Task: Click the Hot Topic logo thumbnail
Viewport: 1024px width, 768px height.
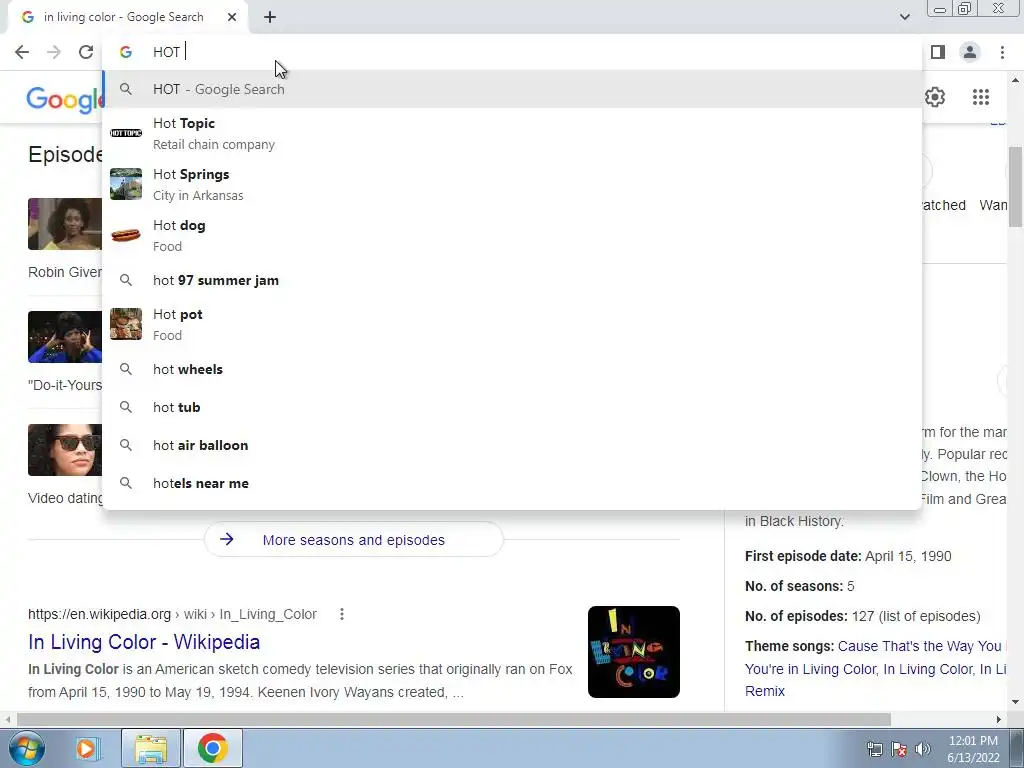Action: [126, 133]
